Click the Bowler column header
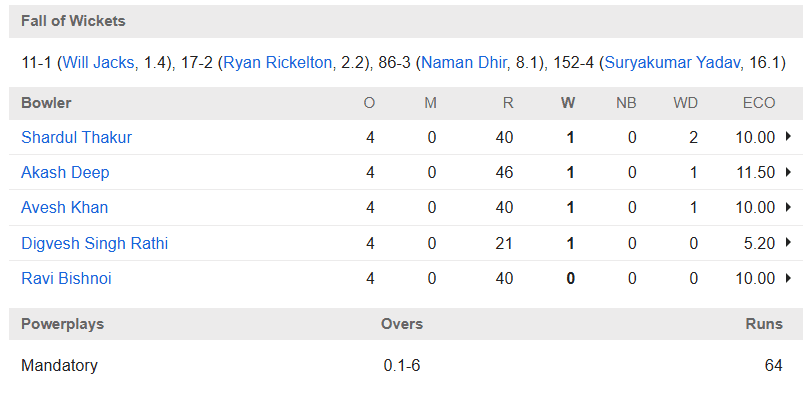The image size is (806, 395). pos(46,103)
